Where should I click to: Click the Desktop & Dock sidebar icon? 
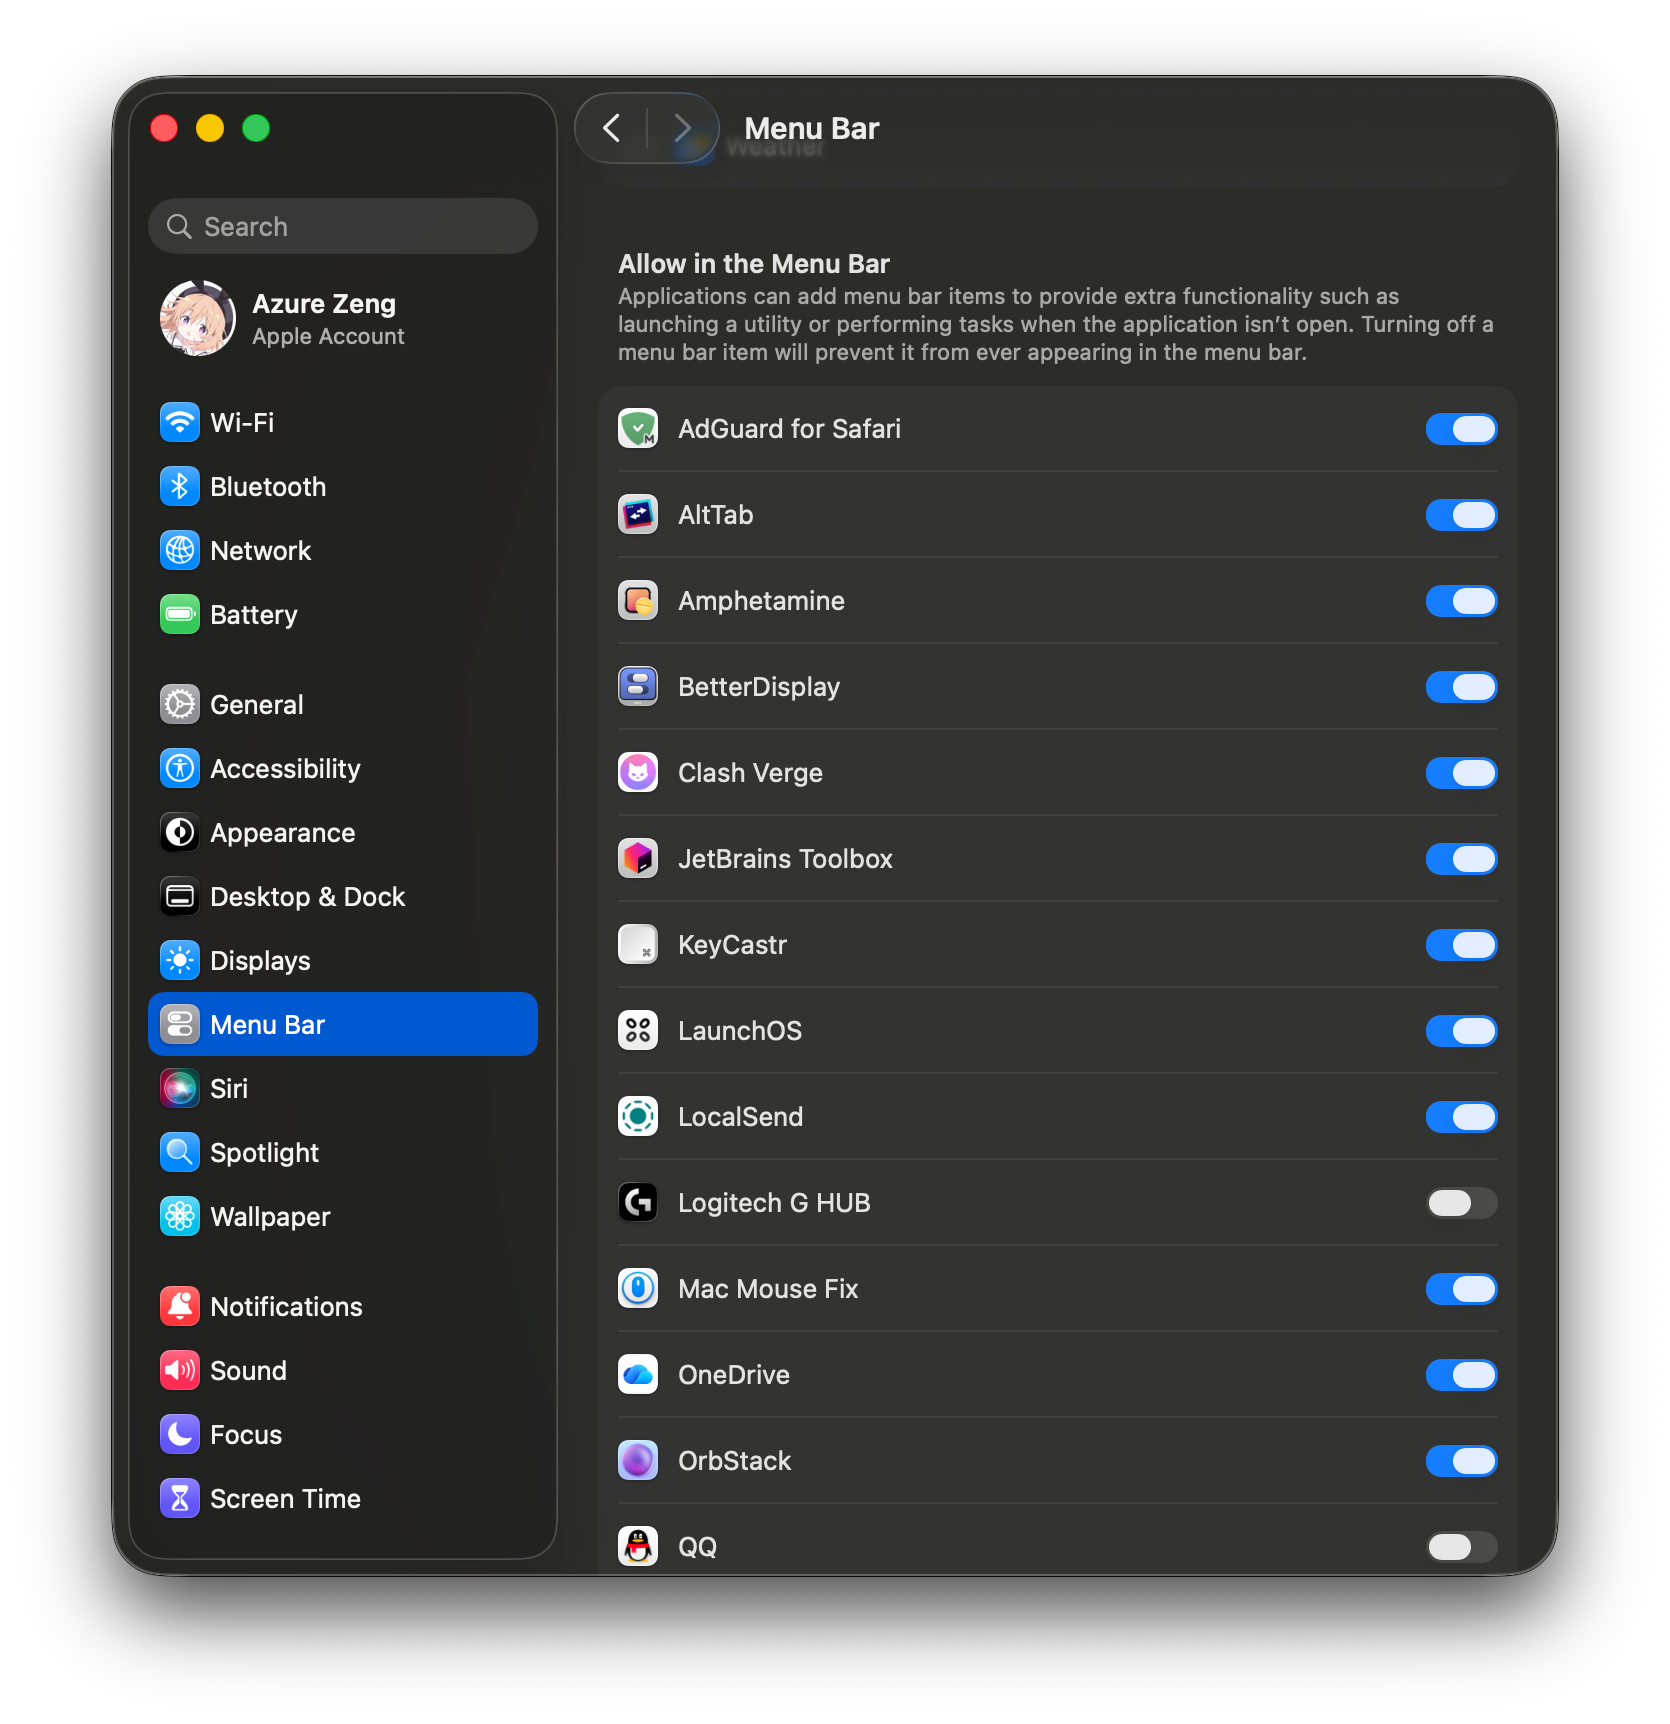click(180, 897)
